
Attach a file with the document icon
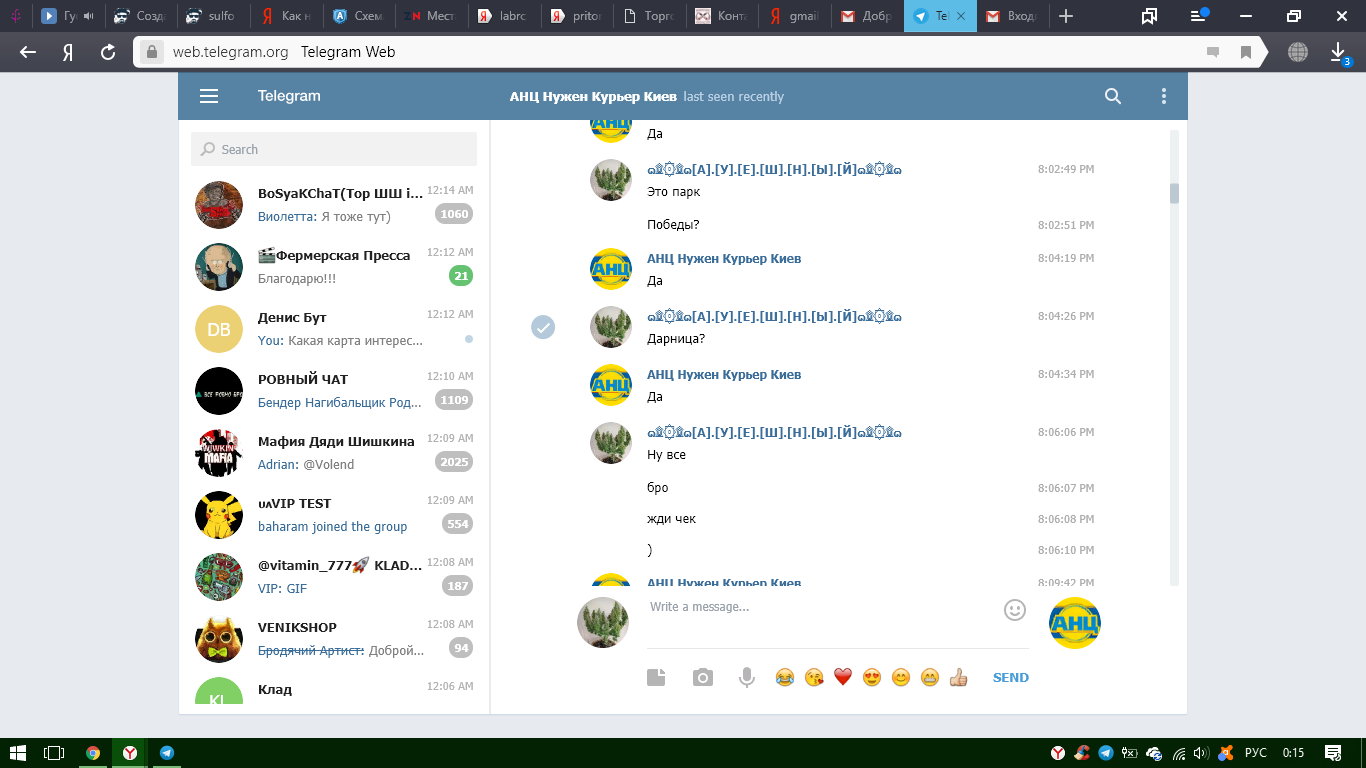click(656, 677)
